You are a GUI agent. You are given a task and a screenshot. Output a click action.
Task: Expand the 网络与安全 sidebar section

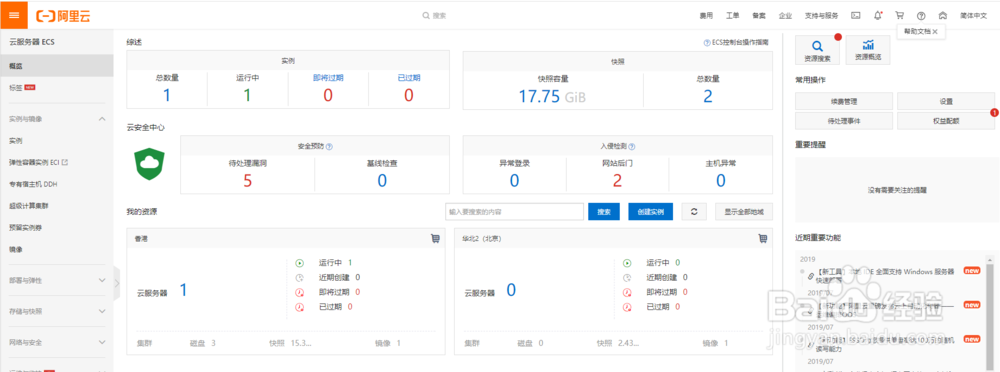tap(102, 343)
